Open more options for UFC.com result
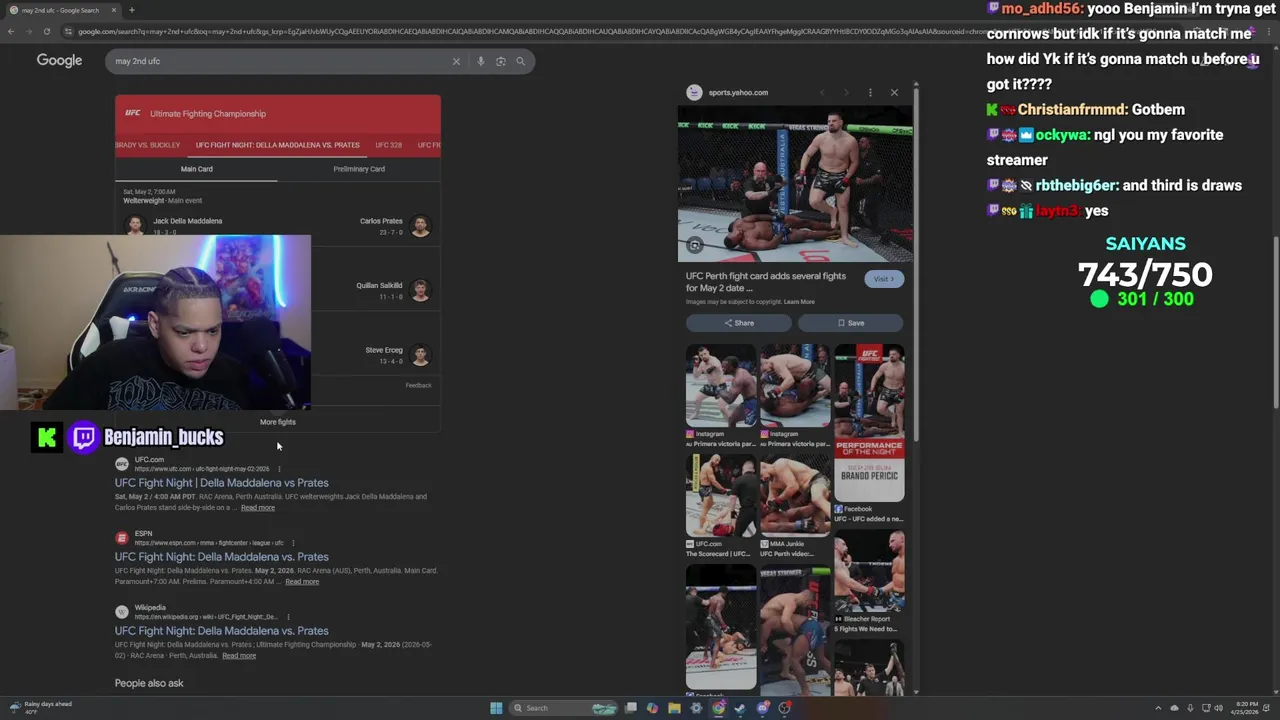Screen dimensions: 1280x720 tap(279, 468)
